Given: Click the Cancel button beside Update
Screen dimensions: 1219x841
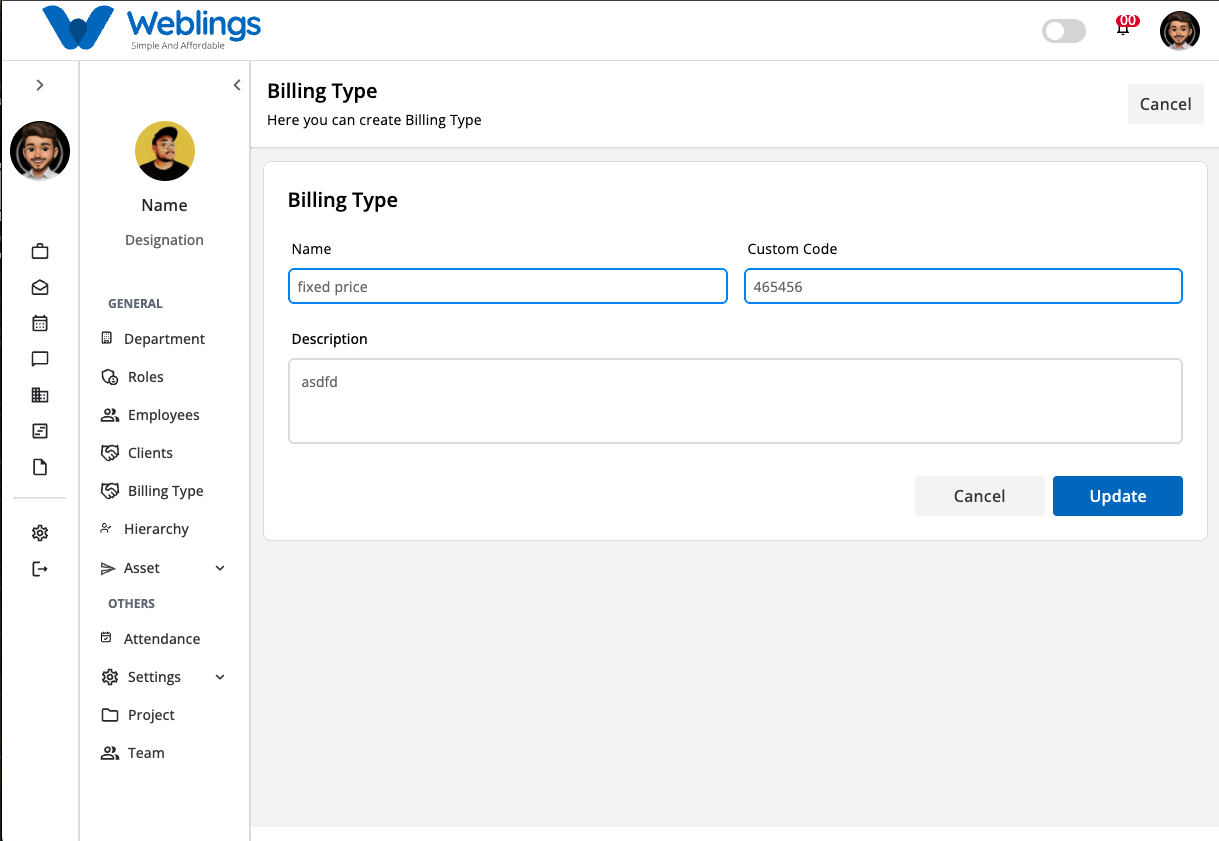Looking at the screenshot, I should coord(979,496).
